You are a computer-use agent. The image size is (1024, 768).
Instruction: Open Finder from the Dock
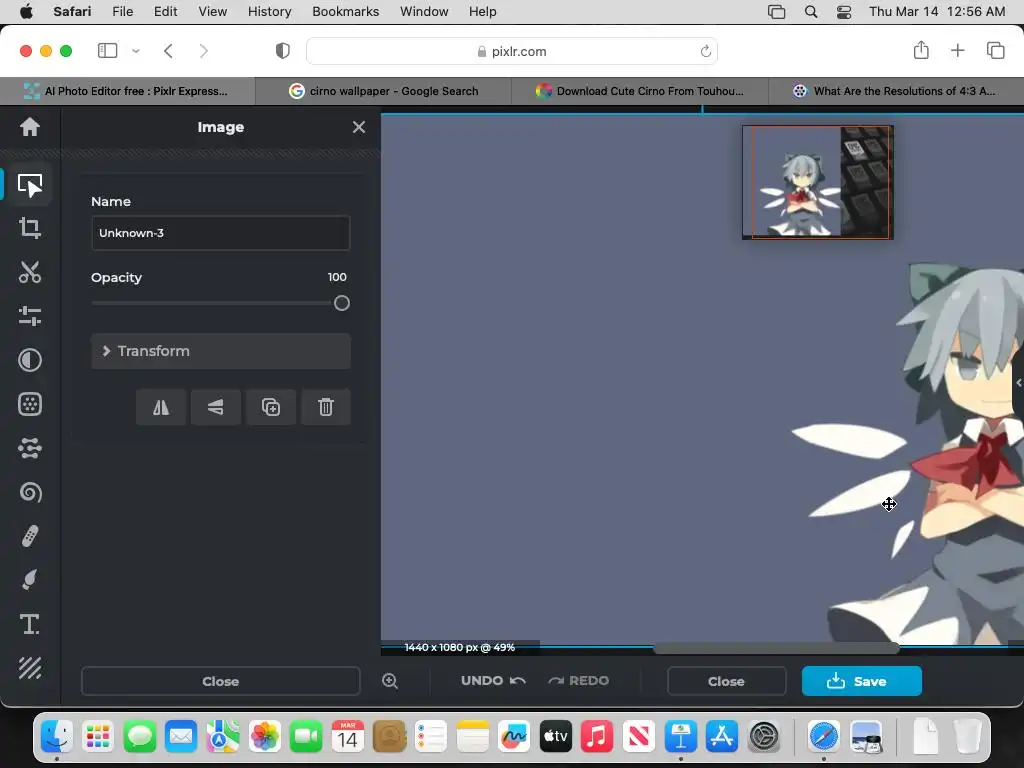tap(57, 737)
